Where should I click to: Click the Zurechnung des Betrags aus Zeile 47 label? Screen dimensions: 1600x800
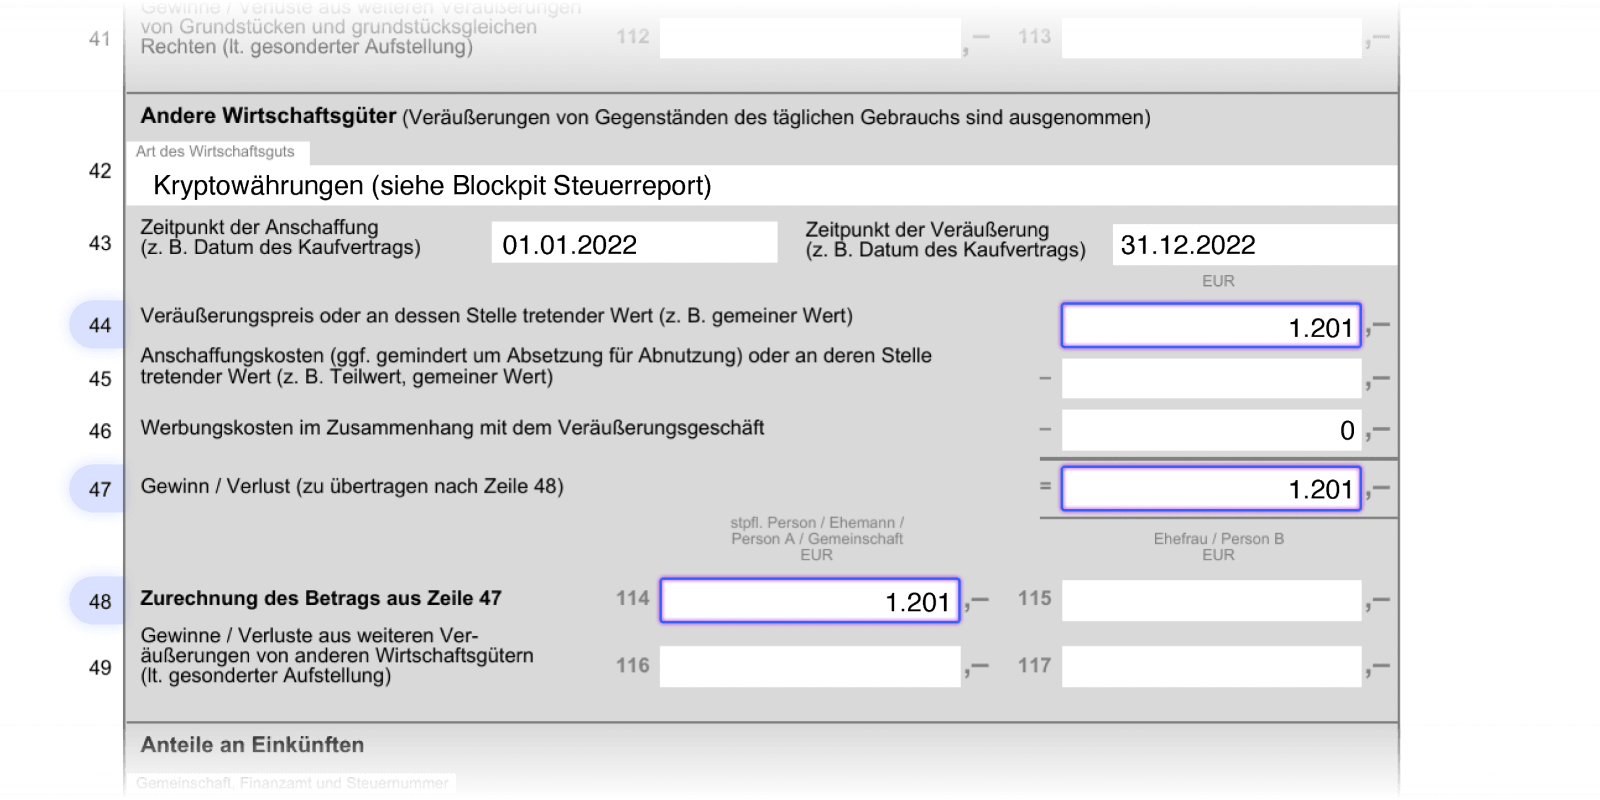tap(321, 598)
